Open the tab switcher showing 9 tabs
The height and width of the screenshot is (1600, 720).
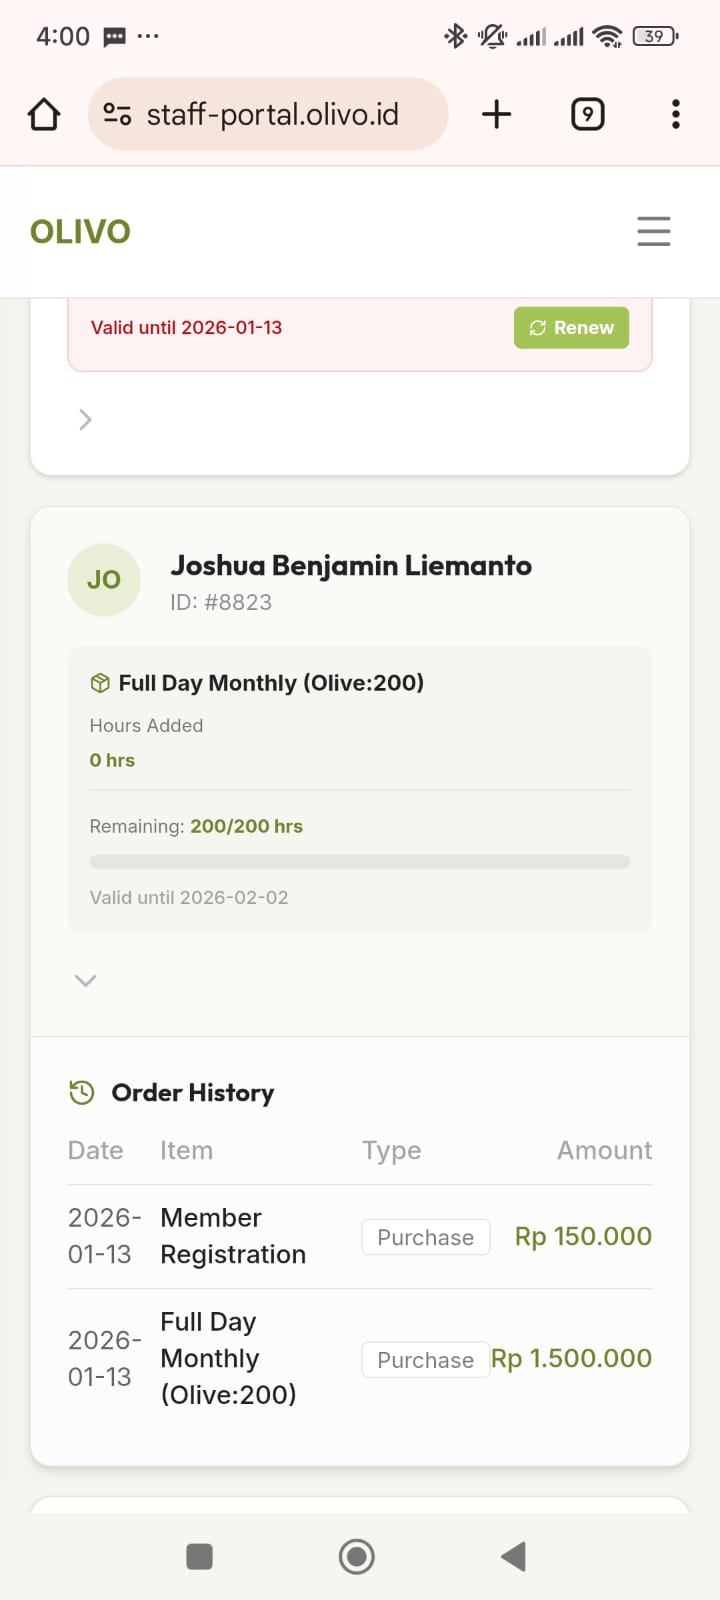[x=587, y=115]
